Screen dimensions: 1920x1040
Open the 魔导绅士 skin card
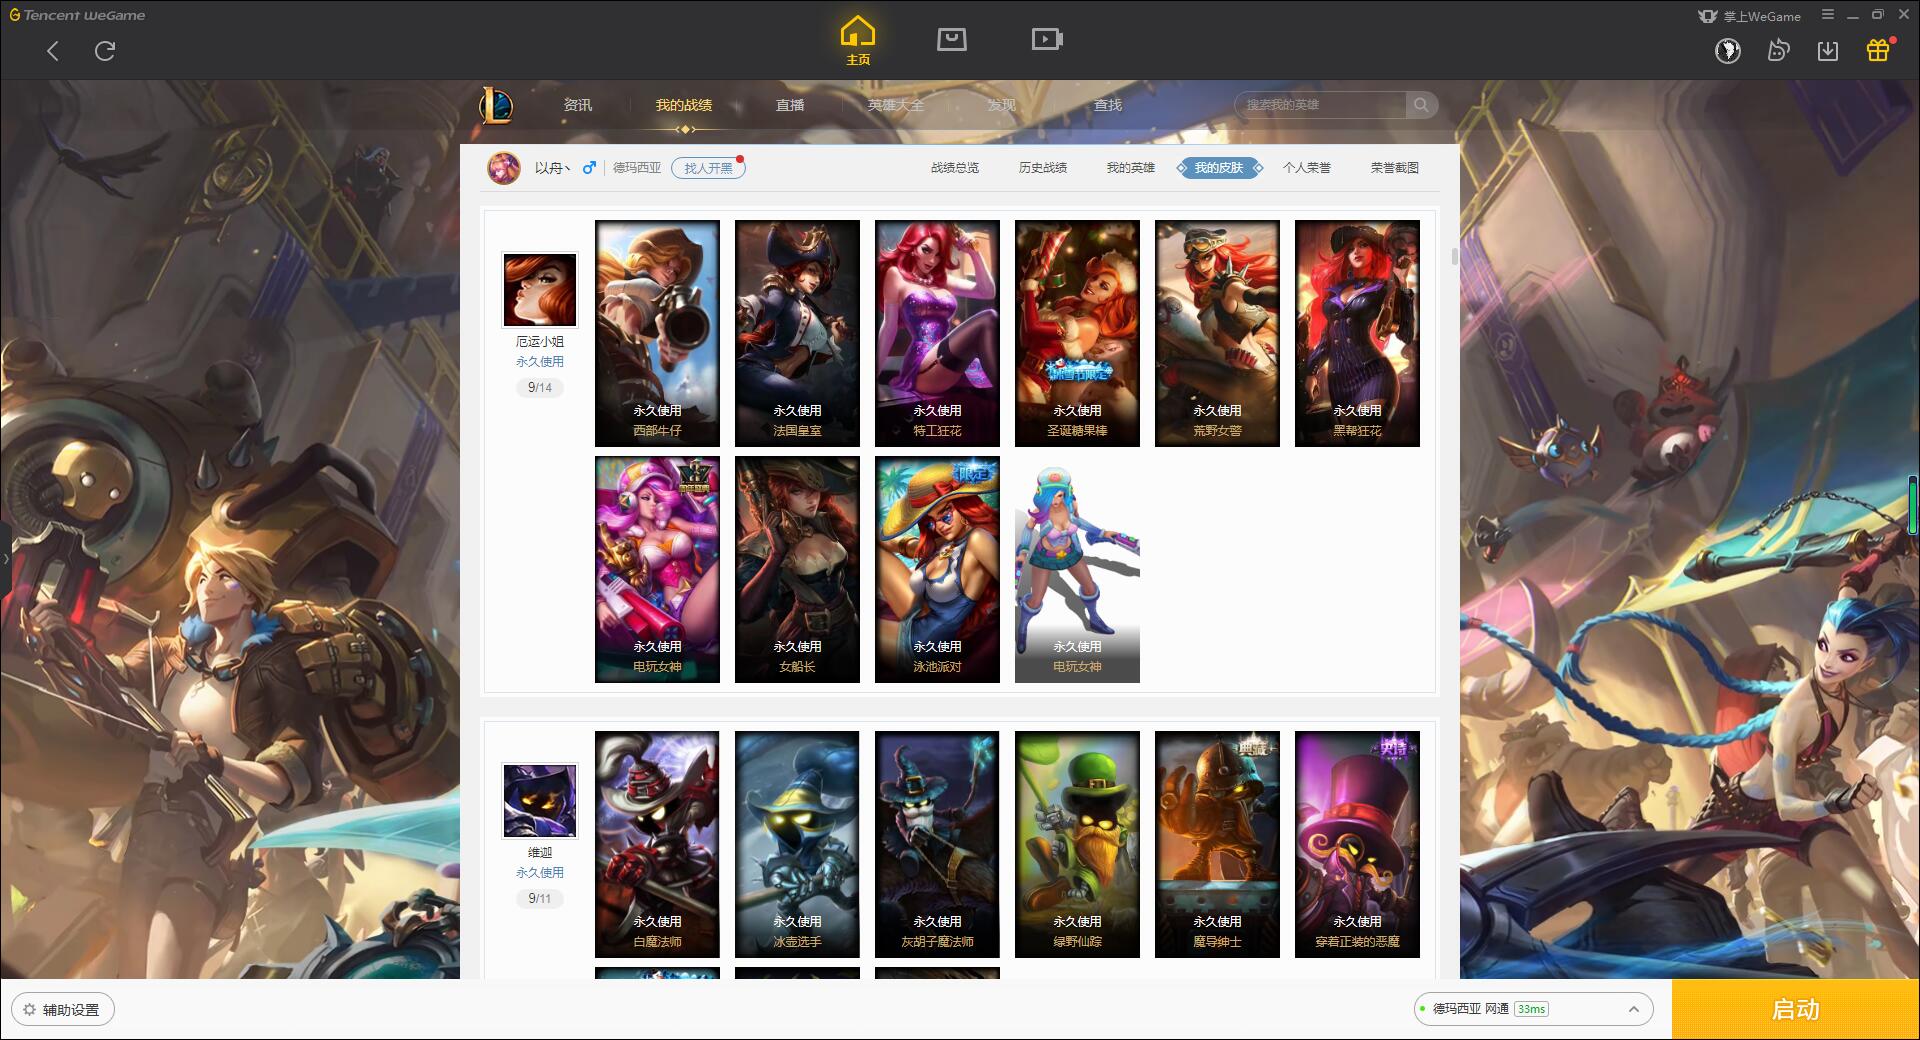(x=1217, y=844)
